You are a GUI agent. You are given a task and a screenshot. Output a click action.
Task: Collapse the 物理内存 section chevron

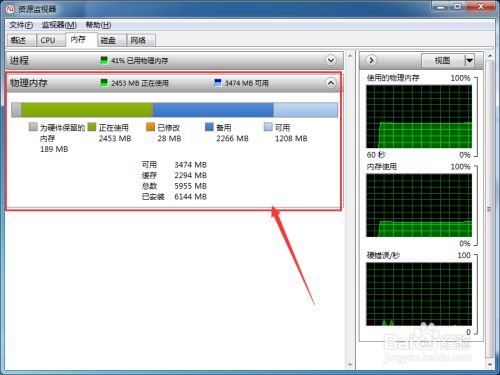coord(331,83)
